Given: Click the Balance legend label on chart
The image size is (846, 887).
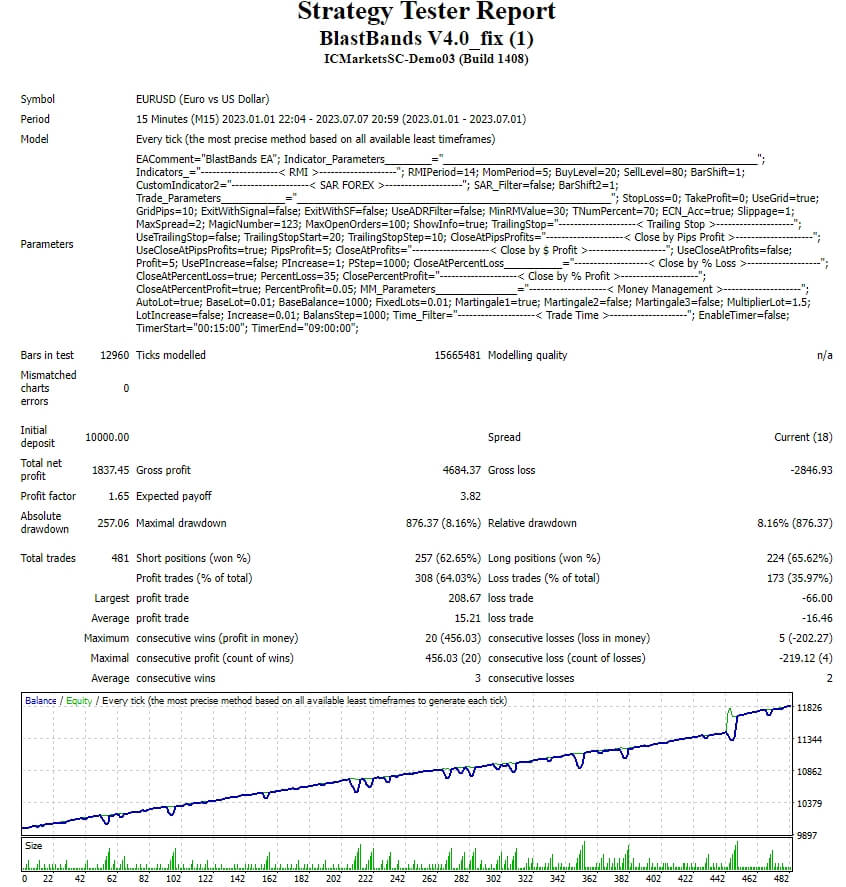Looking at the screenshot, I should [x=41, y=701].
